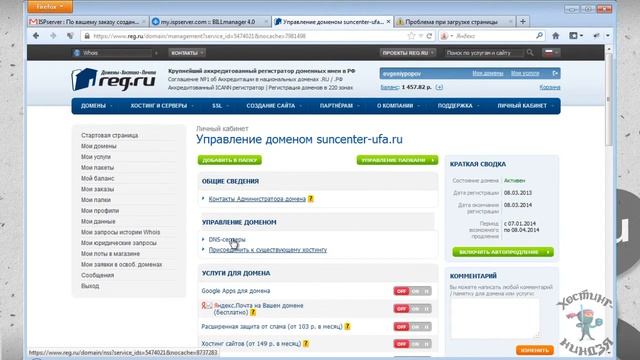The image size is (640, 360).
Task: Toggle Яндекс.Почта на Вашем домене switch
Action: click(x=412, y=309)
